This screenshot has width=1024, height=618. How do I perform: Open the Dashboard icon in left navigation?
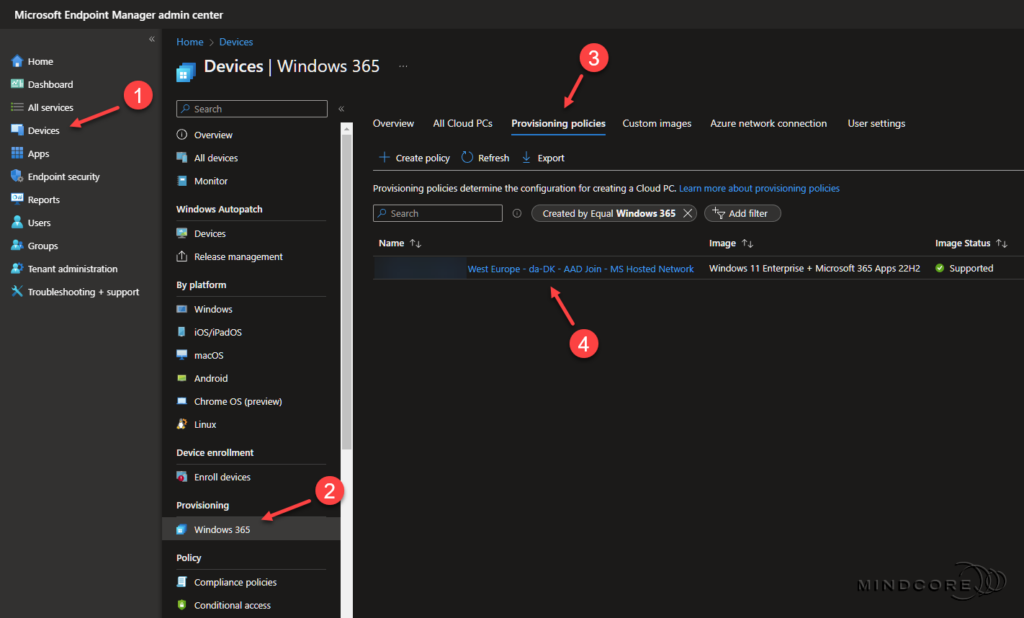[x=17, y=85]
